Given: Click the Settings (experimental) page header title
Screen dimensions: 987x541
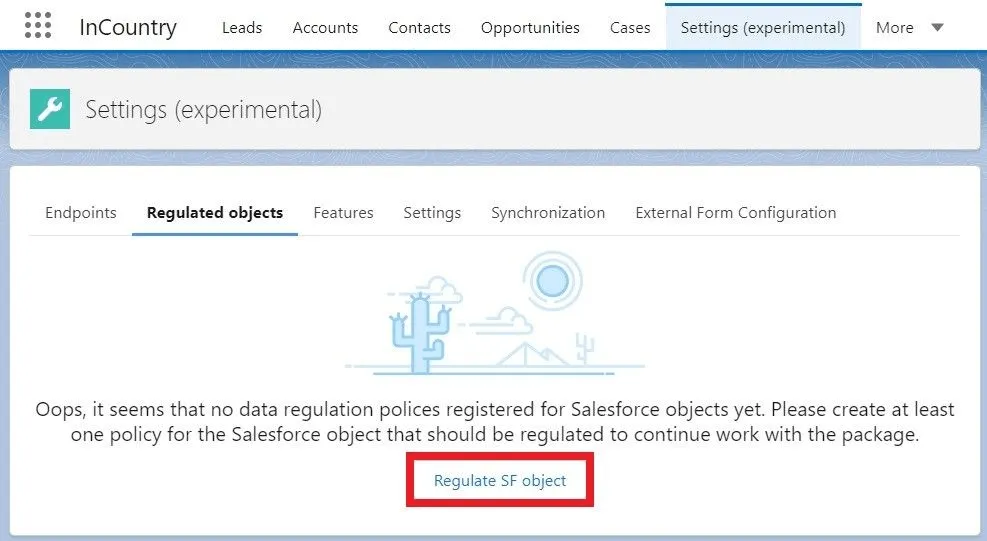Looking at the screenshot, I should [203, 109].
